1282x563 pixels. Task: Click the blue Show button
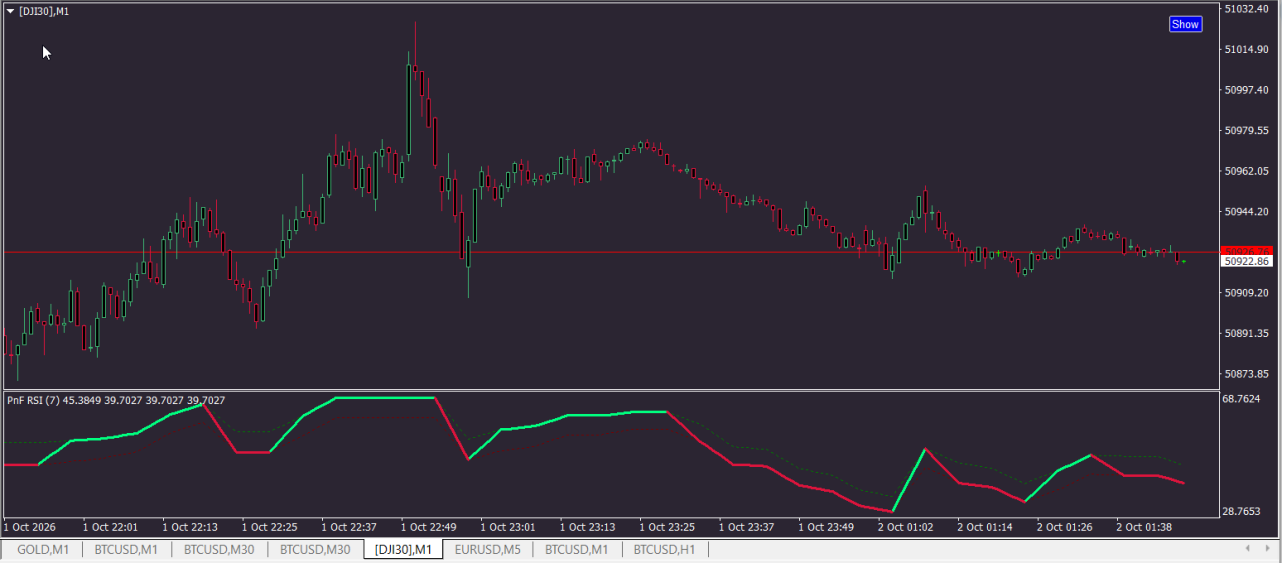1185,24
